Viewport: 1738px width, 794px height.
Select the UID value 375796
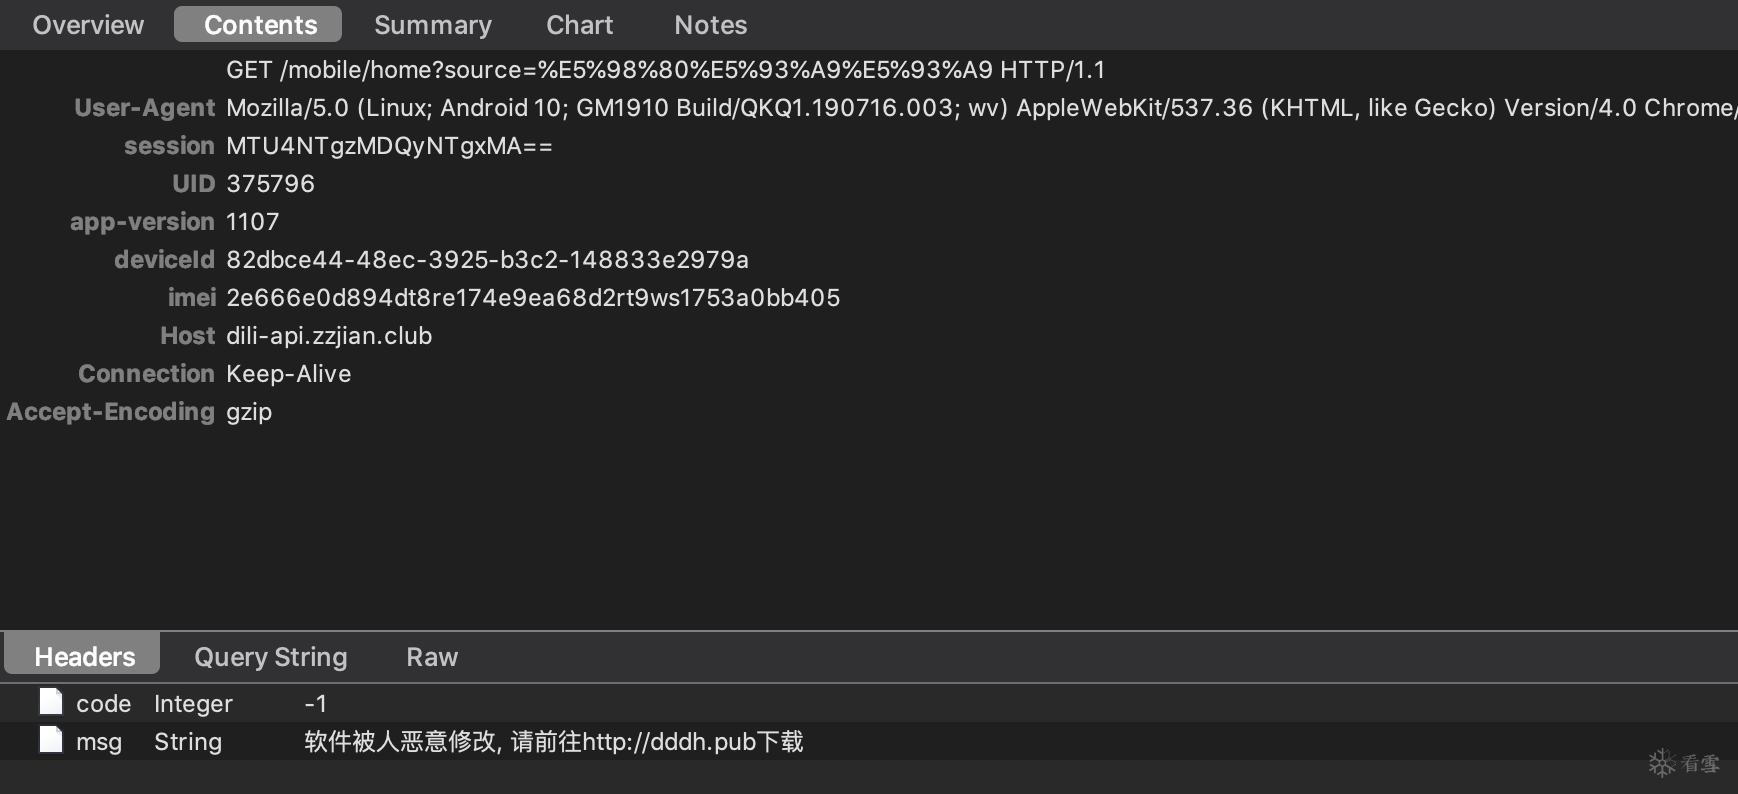tap(270, 184)
